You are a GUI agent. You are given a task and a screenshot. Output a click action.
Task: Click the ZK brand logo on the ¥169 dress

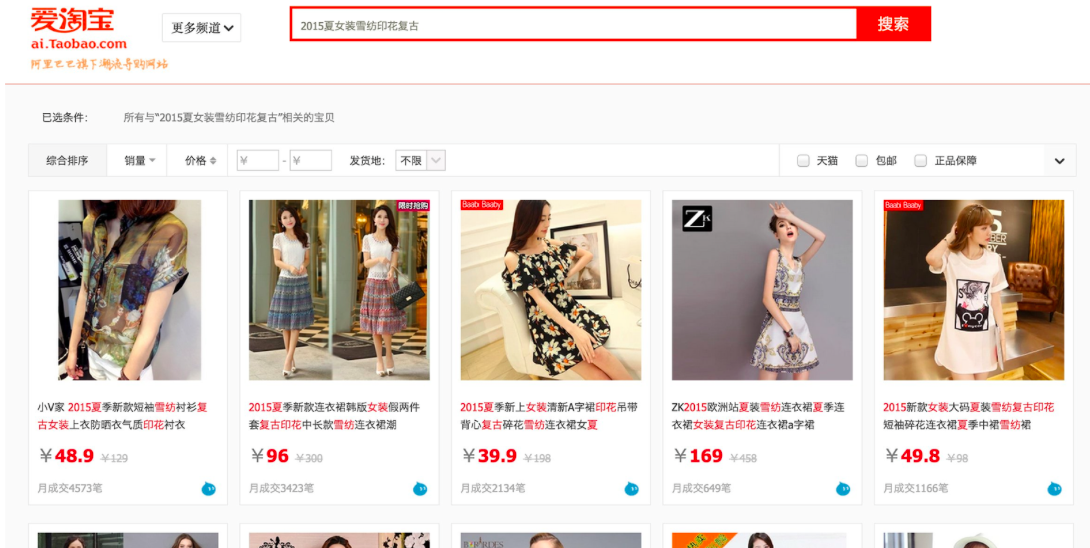pos(697,218)
